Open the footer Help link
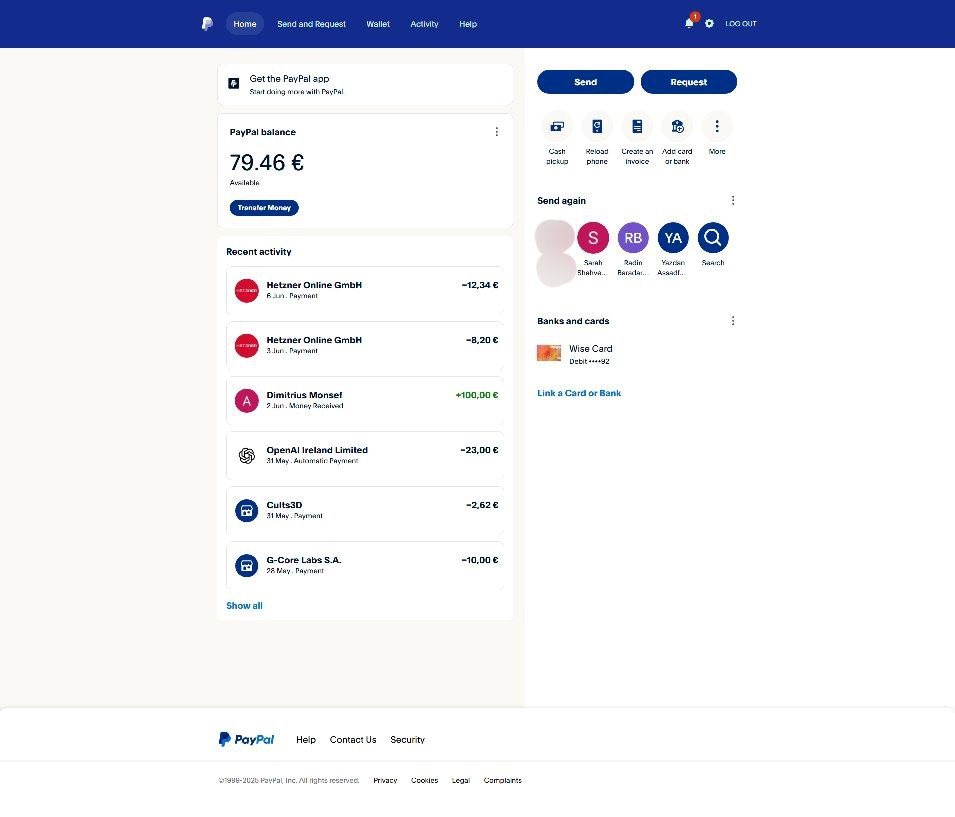 (306, 740)
